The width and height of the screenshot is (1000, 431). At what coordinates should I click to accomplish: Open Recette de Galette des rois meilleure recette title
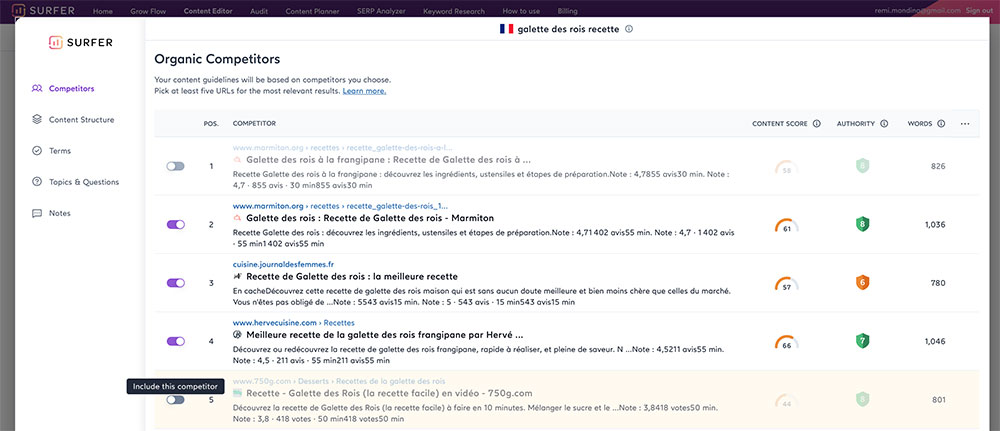tap(352, 277)
